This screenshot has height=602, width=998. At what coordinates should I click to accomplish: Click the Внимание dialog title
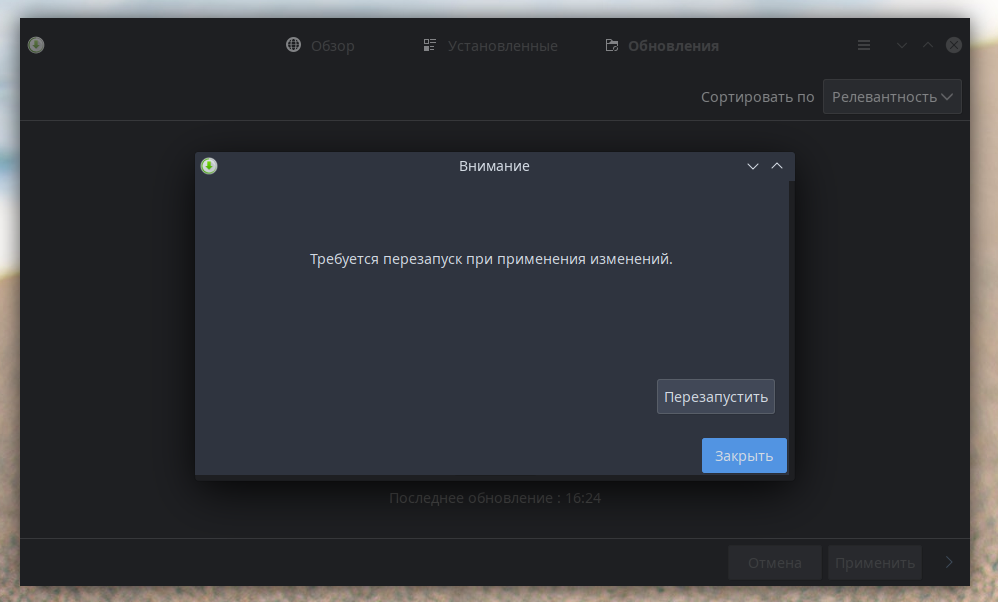coord(494,166)
